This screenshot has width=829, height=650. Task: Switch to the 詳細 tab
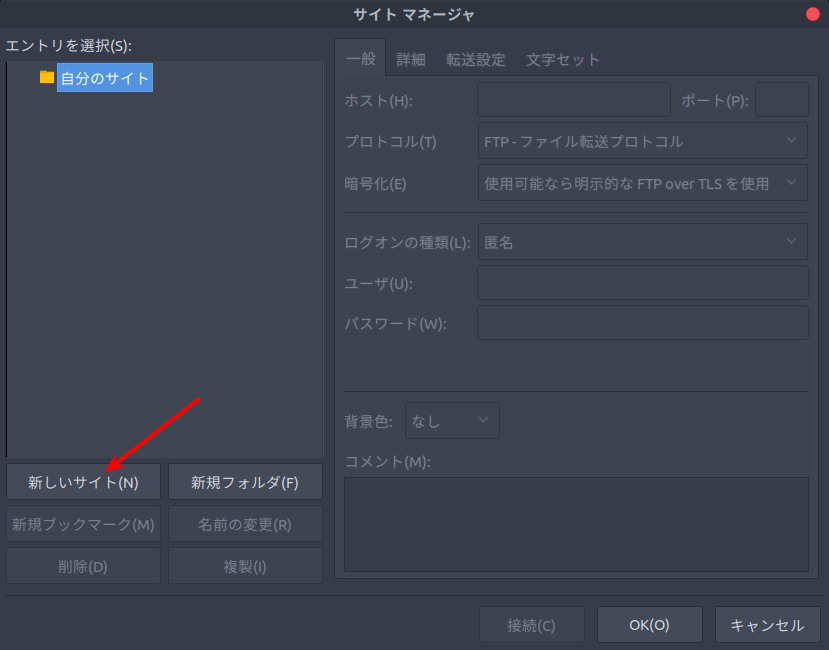pyautogui.click(x=410, y=58)
